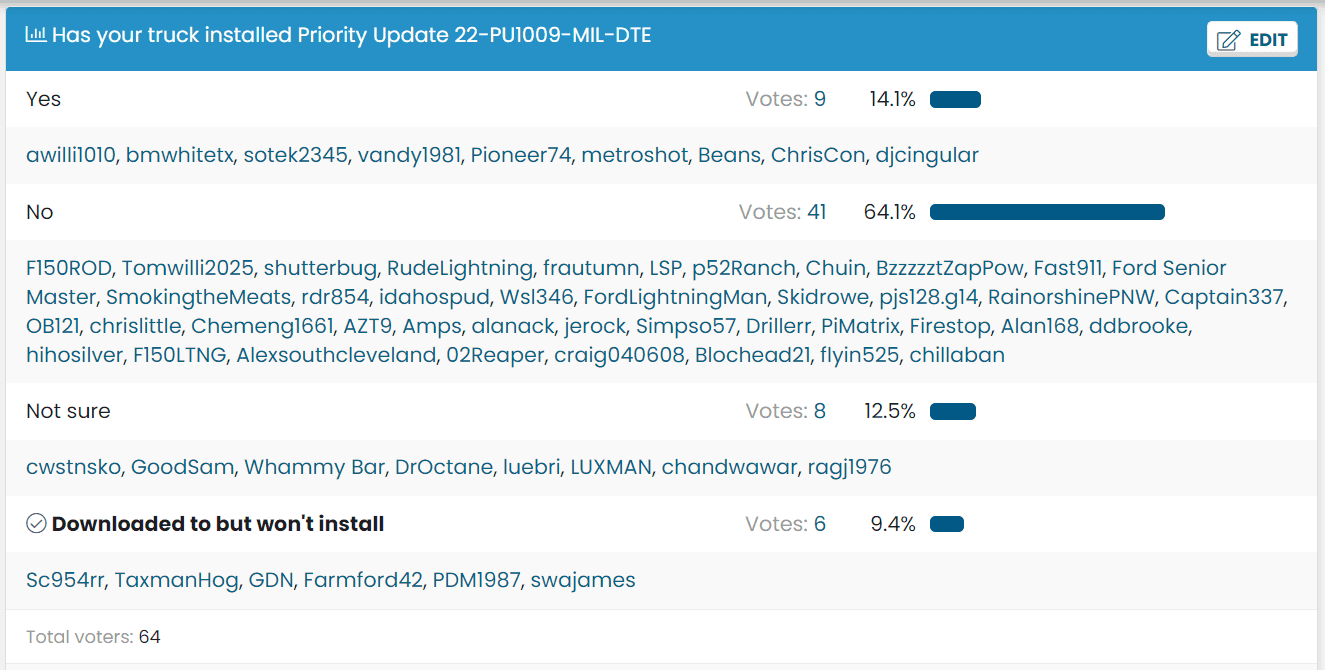
Task: Open BzzzzztZapPow's profile link
Action: coord(950,268)
